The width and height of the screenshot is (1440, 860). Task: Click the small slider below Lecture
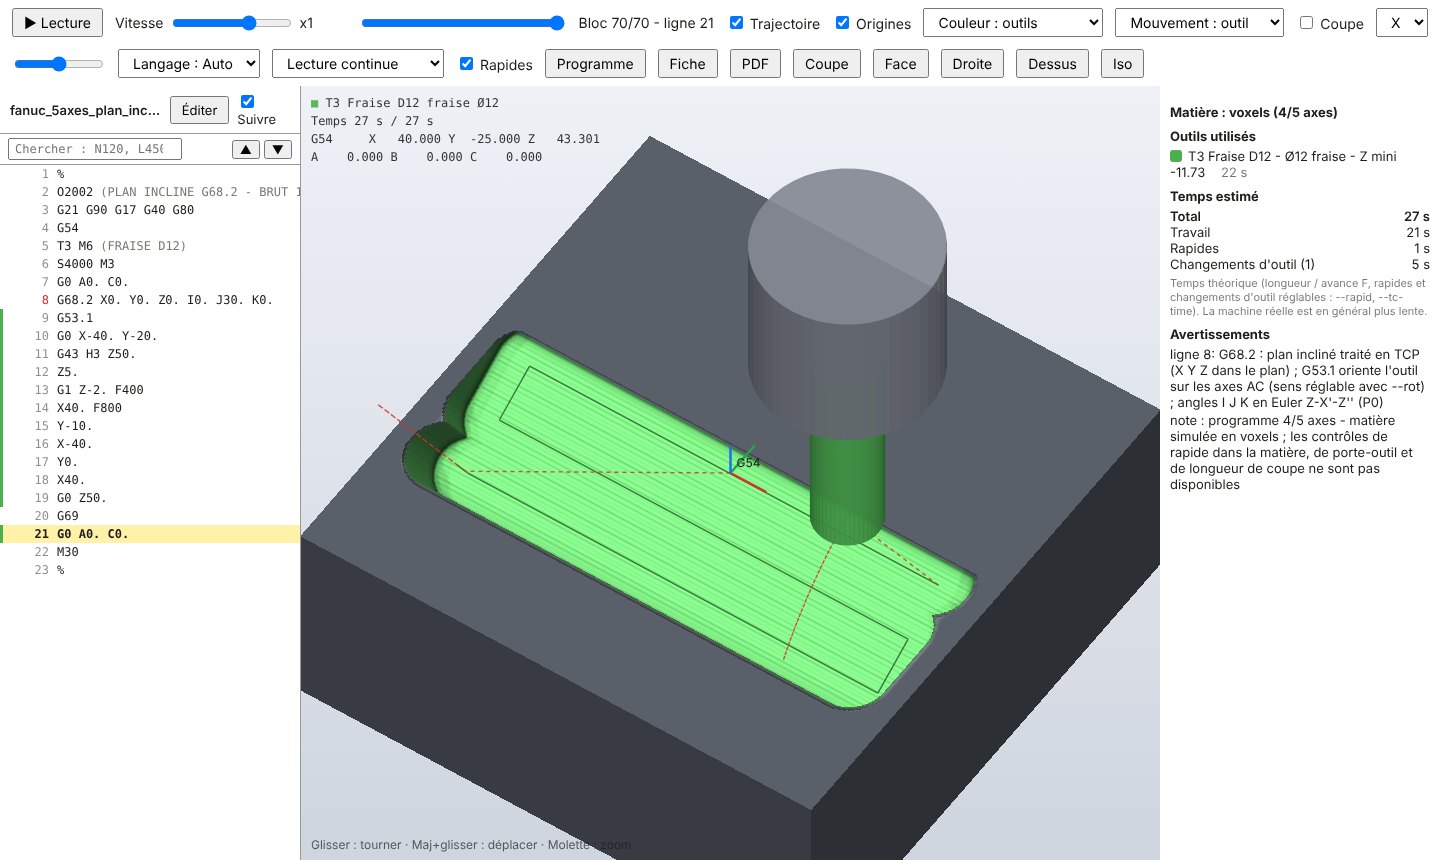tap(59, 63)
